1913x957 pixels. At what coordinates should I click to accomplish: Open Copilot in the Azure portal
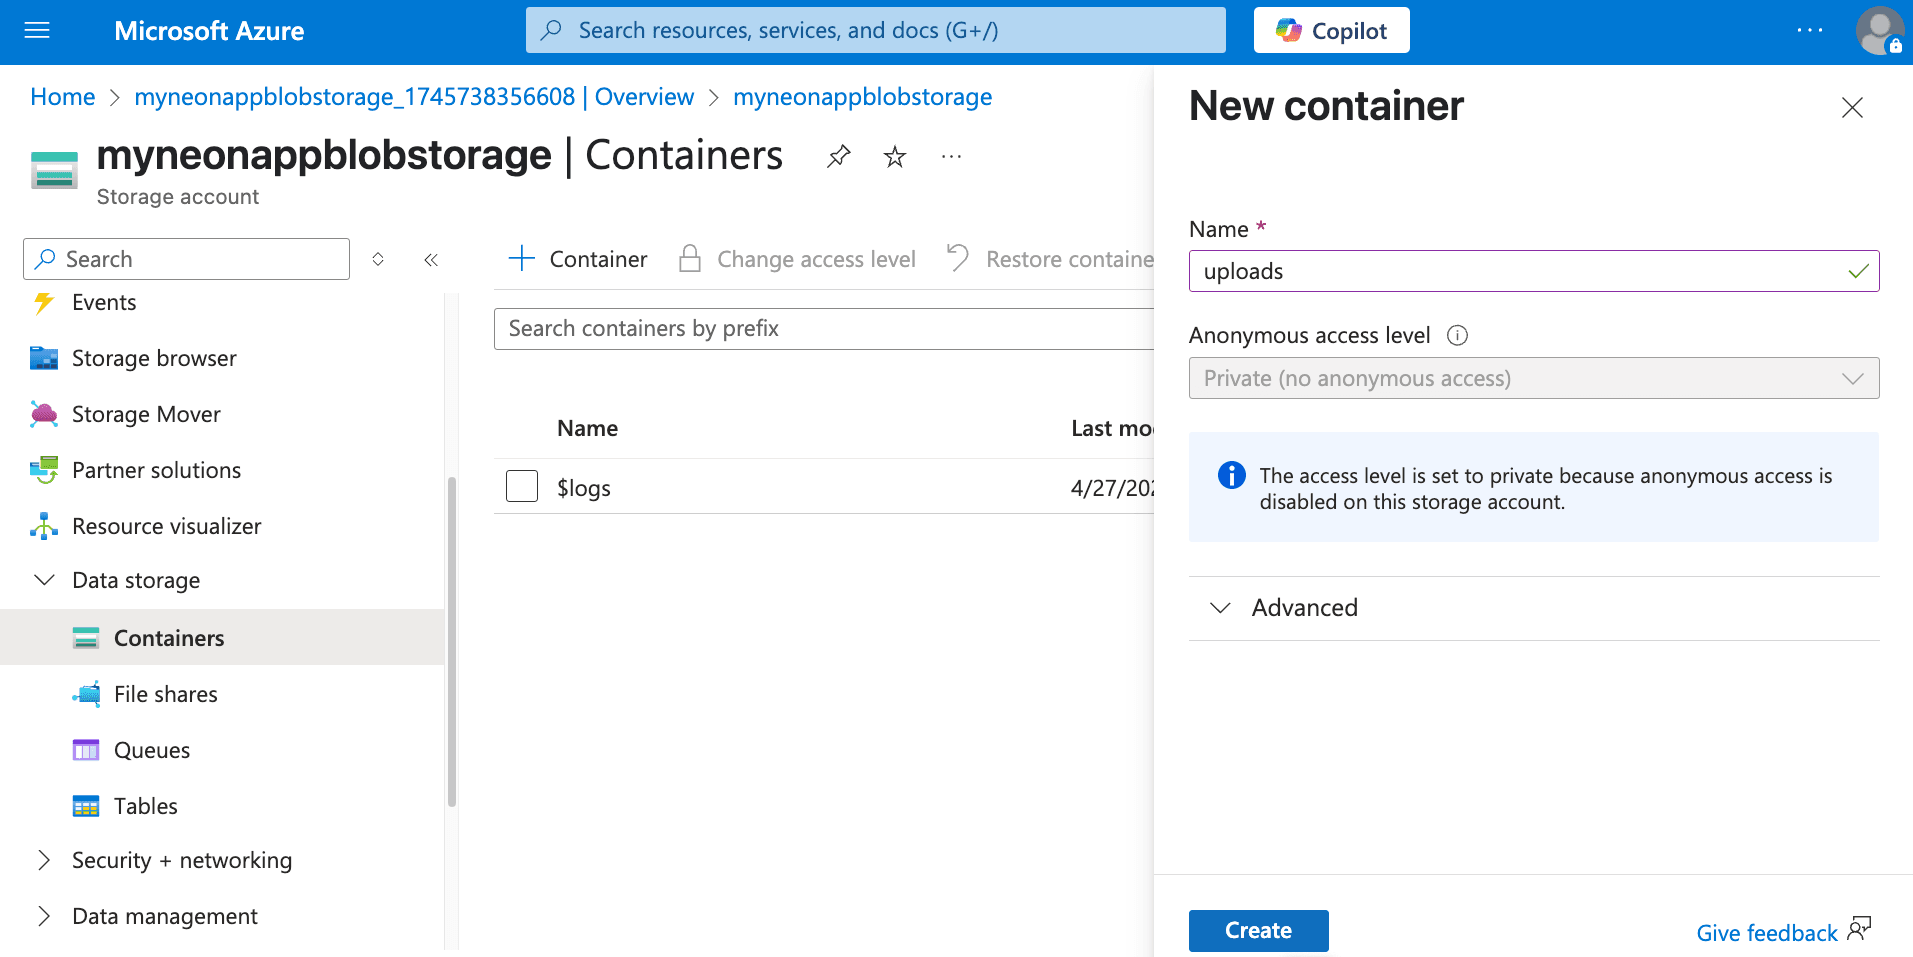1330,30
